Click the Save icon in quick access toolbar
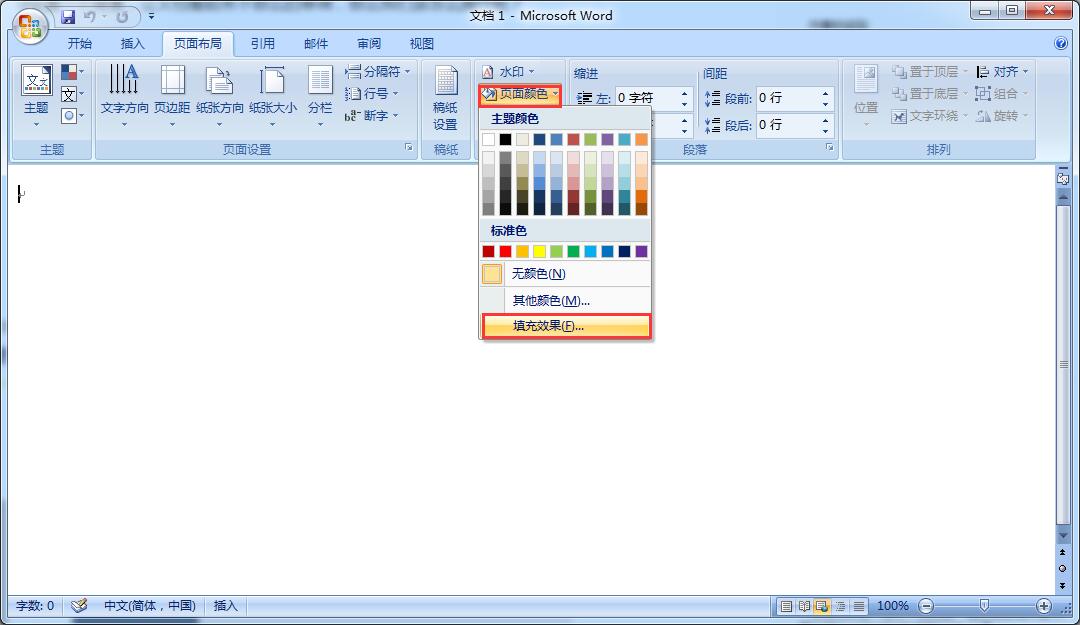The height and width of the screenshot is (625, 1080). click(68, 17)
